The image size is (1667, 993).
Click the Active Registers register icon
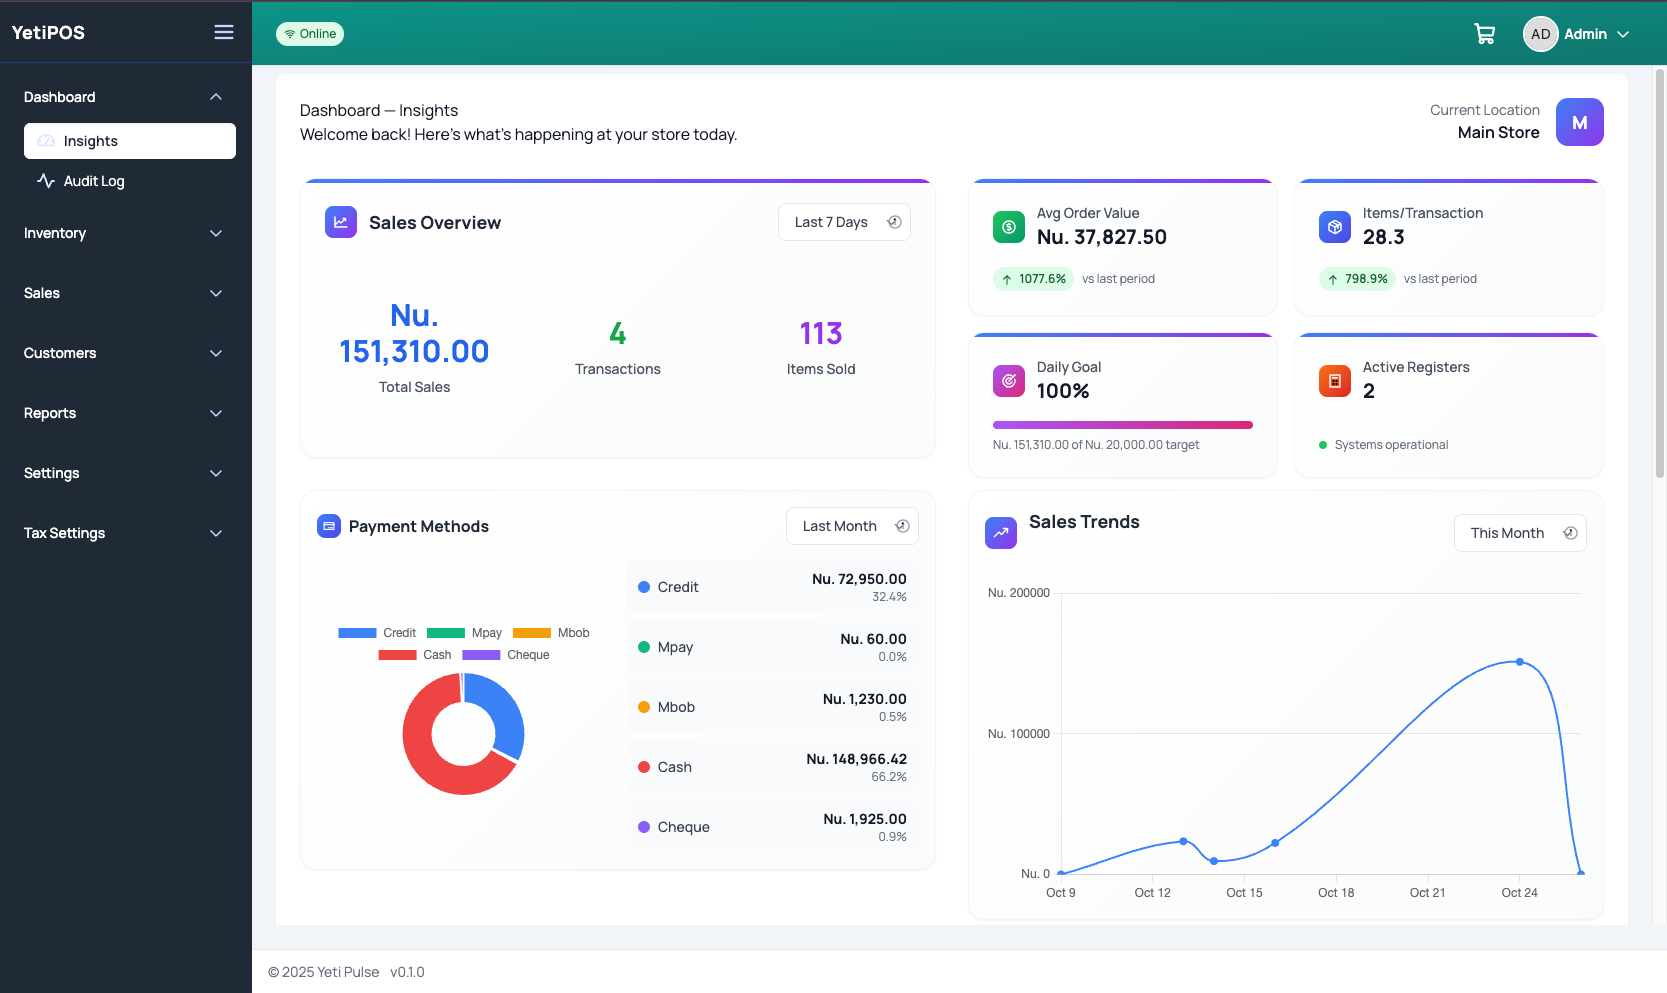tap(1334, 380)
